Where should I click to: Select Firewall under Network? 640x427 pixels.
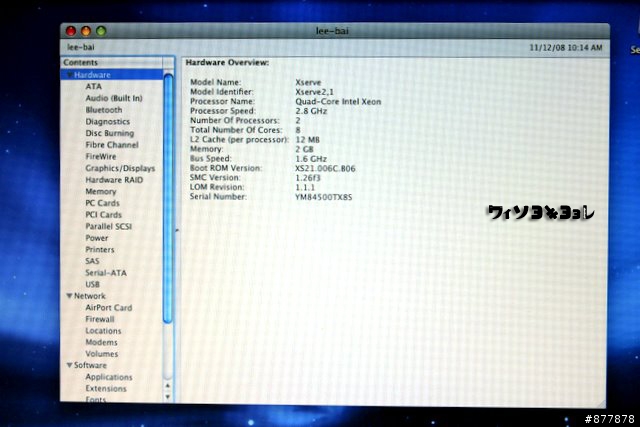pyautogui.click(x=100, y=319)
